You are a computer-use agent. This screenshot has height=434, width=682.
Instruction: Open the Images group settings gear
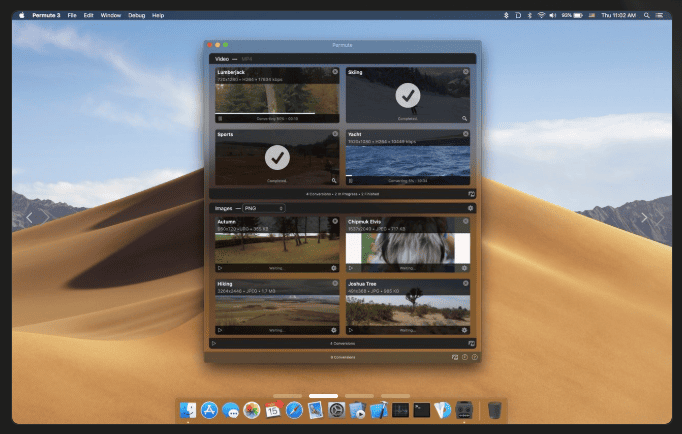[x=470, y=208]
